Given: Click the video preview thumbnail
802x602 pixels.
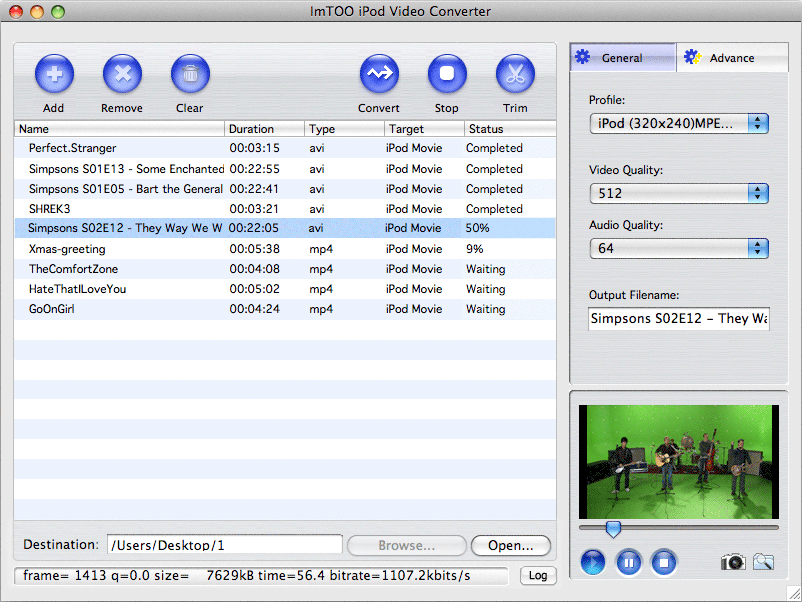Looking at the screenshot, I should coord(679,462).
